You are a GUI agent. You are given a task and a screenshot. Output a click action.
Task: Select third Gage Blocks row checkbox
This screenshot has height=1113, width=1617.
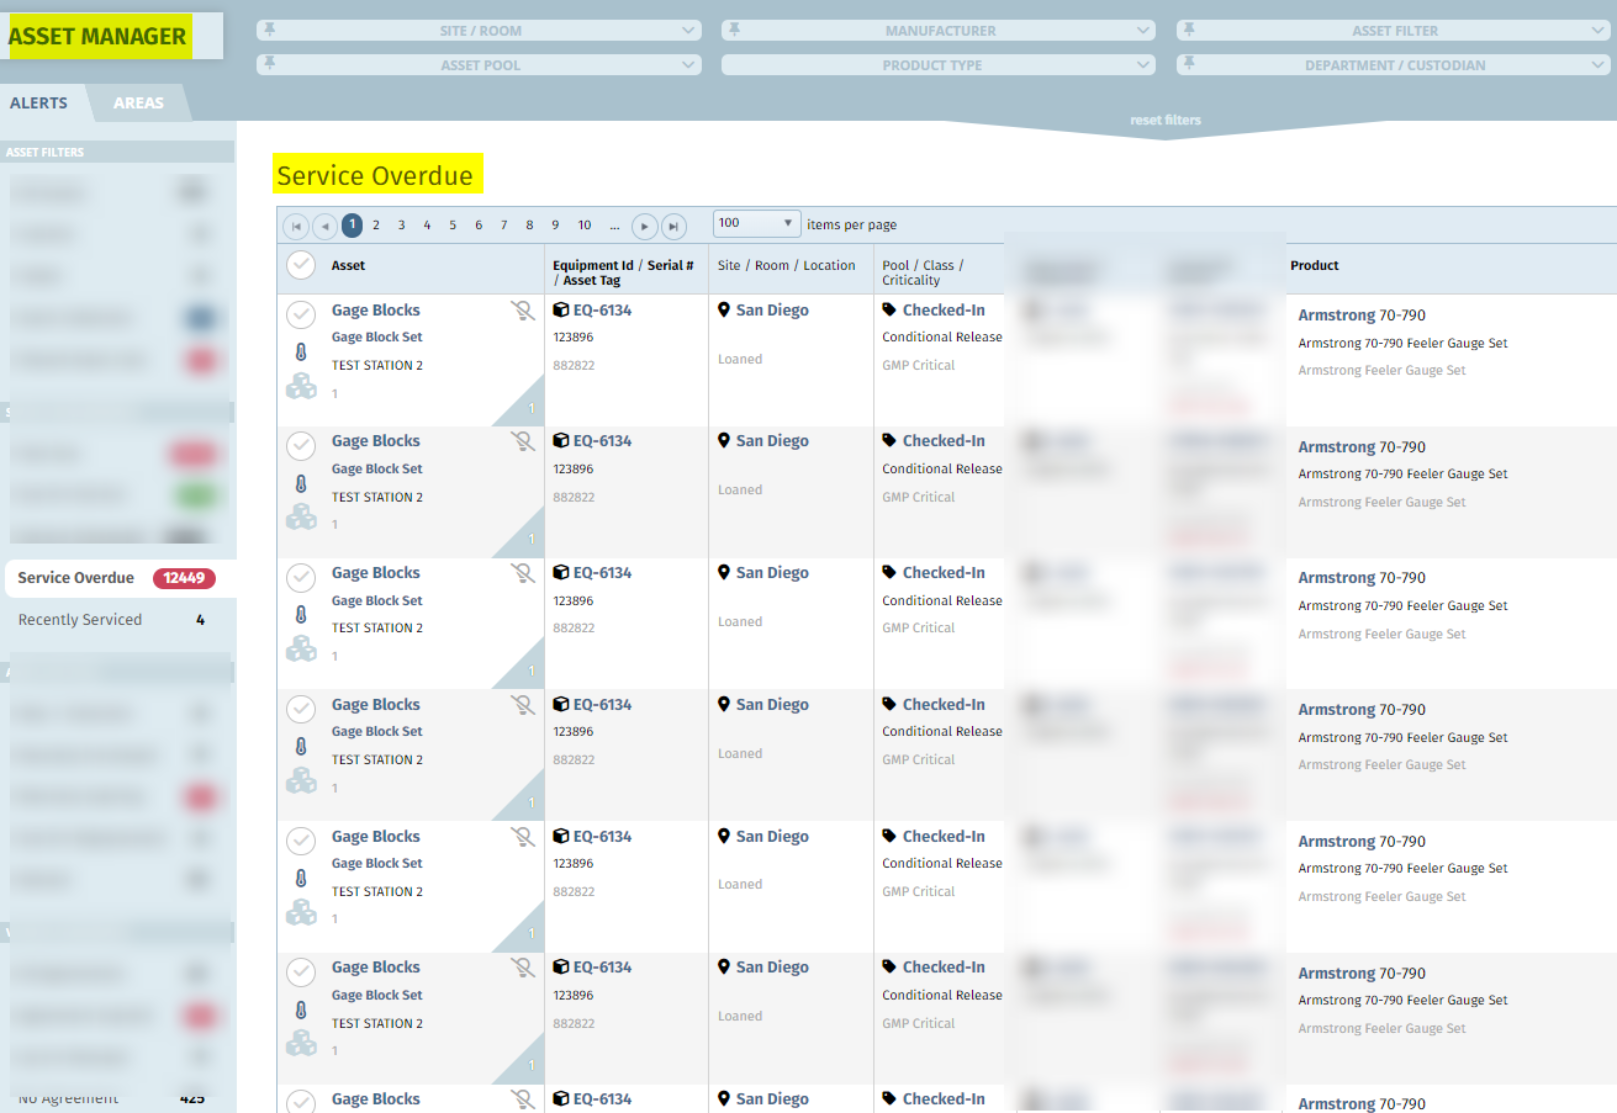click(x=301, y=577)
